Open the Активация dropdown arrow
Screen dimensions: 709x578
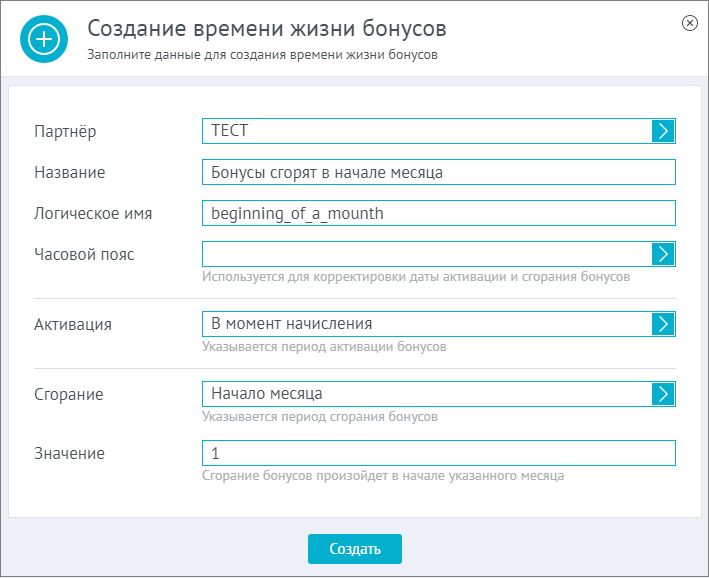[x=663, y=324]
